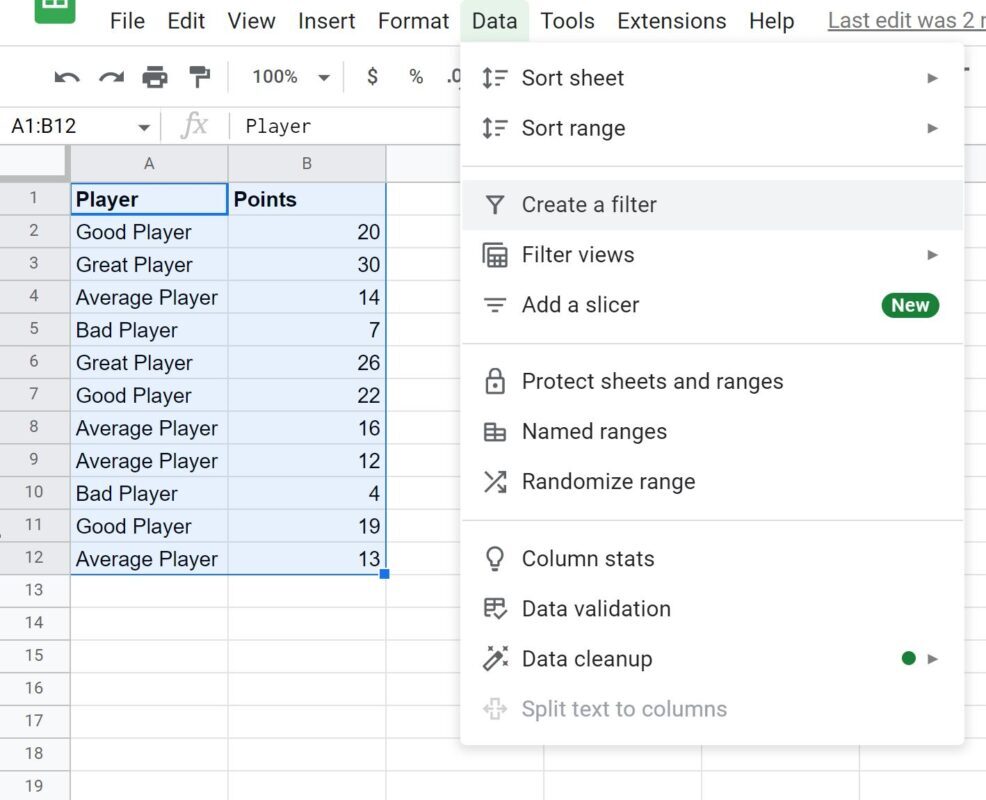Open the 100% zoom dropdown
Image resolution: width=986 pixels, height=800 pixels.
pyautogui.click(x=291, y=77)
